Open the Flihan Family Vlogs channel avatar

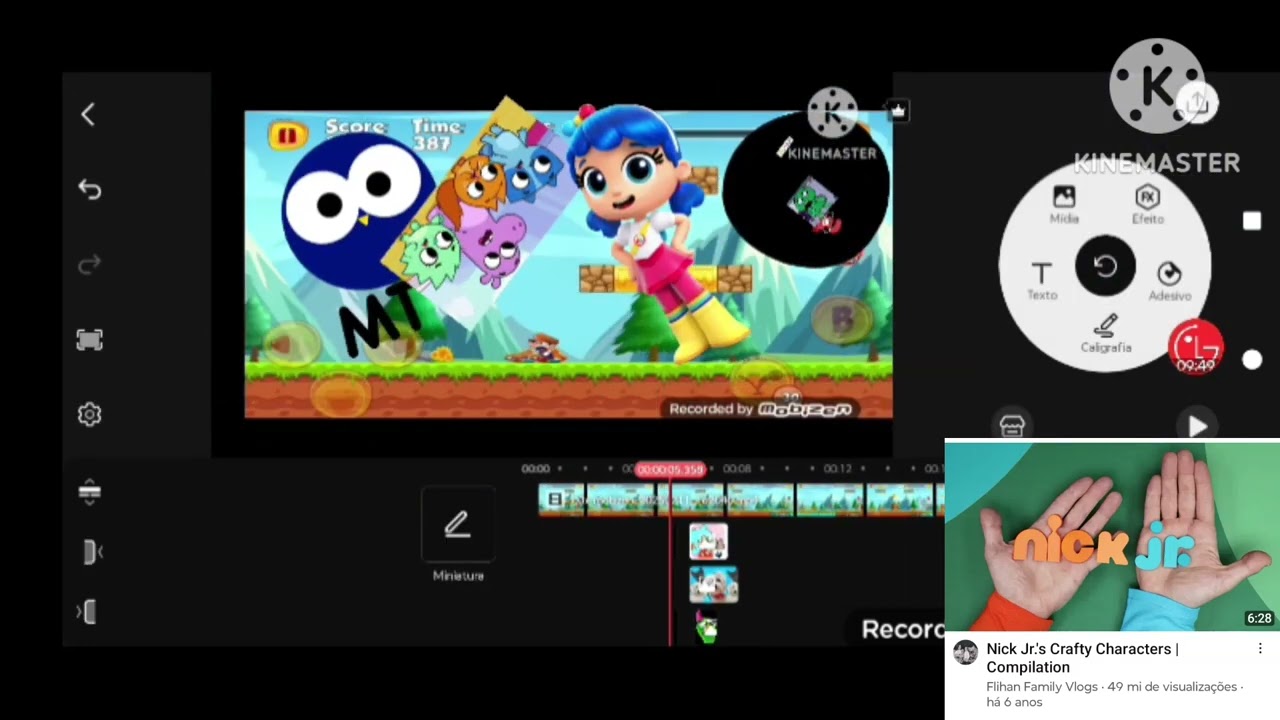coord(965,653)
